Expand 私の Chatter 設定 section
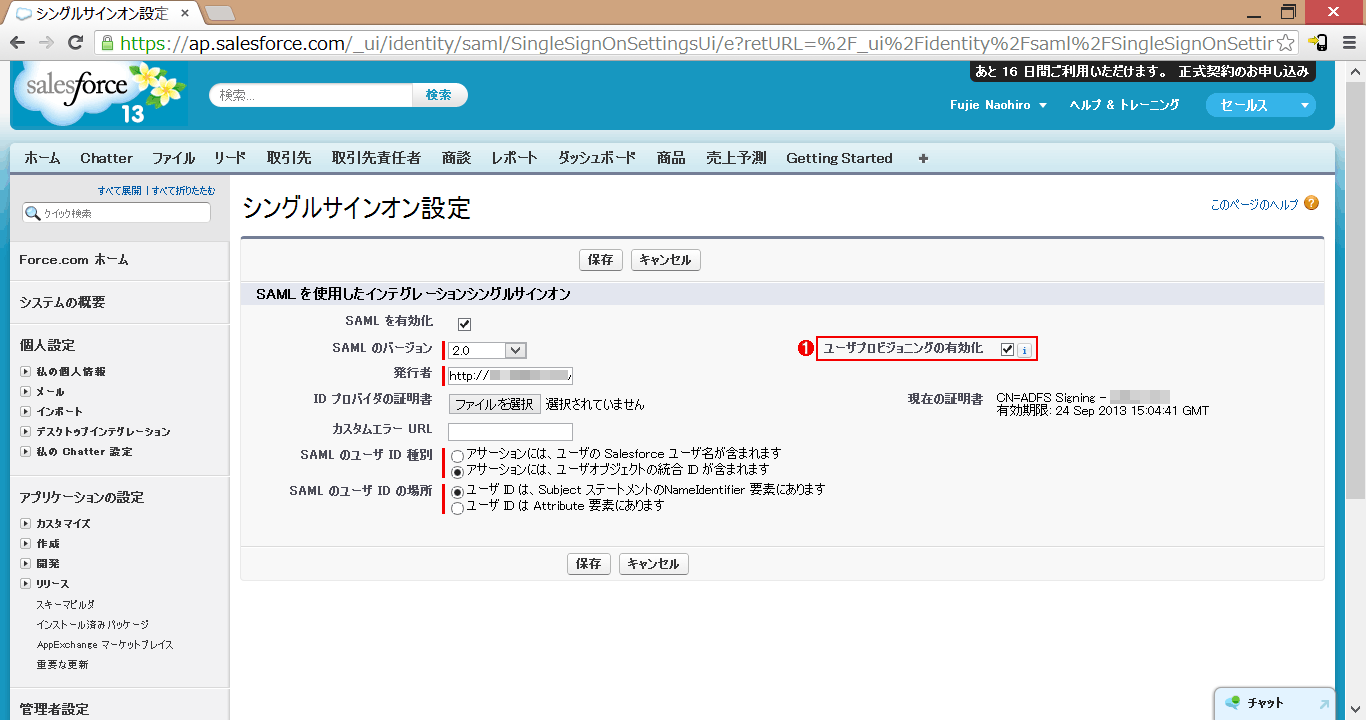This screenshot has height=720, width=1366. [26, 452]
